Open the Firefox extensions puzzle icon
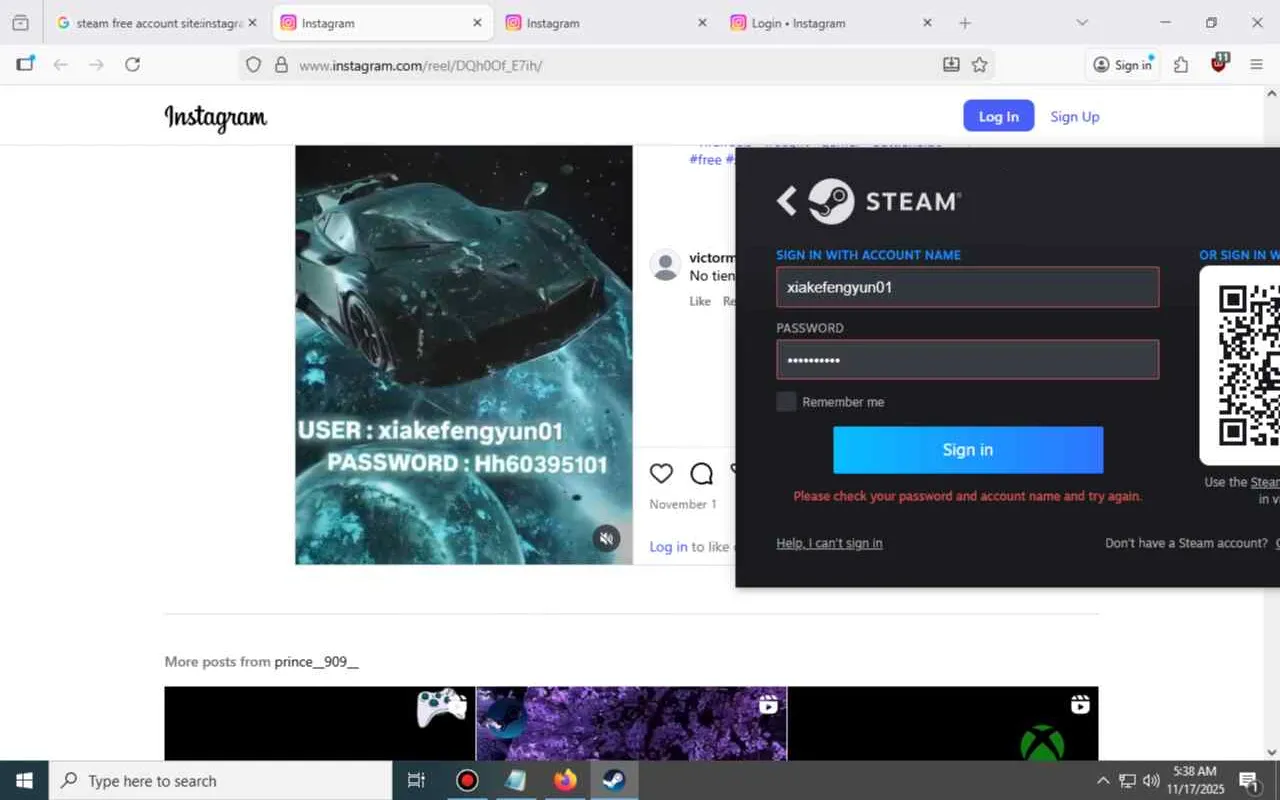The image size is (1280, 800). [1181, 65]
